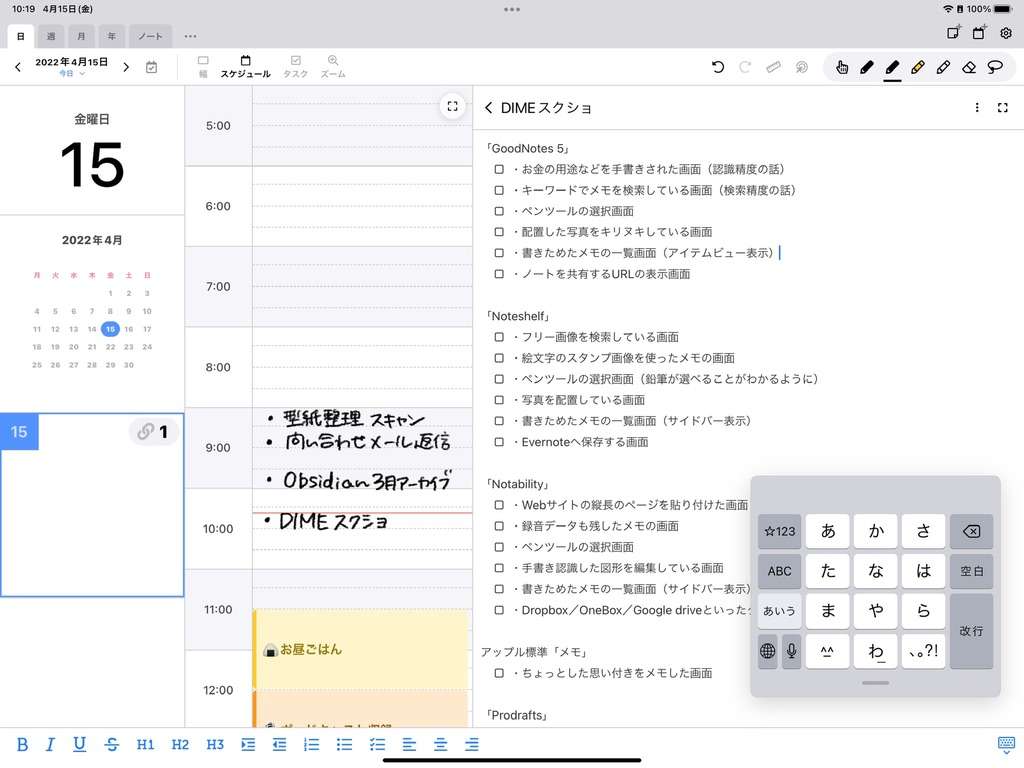The height and width of the screenshot is (768, 1024).
Task: Go to the previous day with the left chevron
Action: tap(18, 67)
